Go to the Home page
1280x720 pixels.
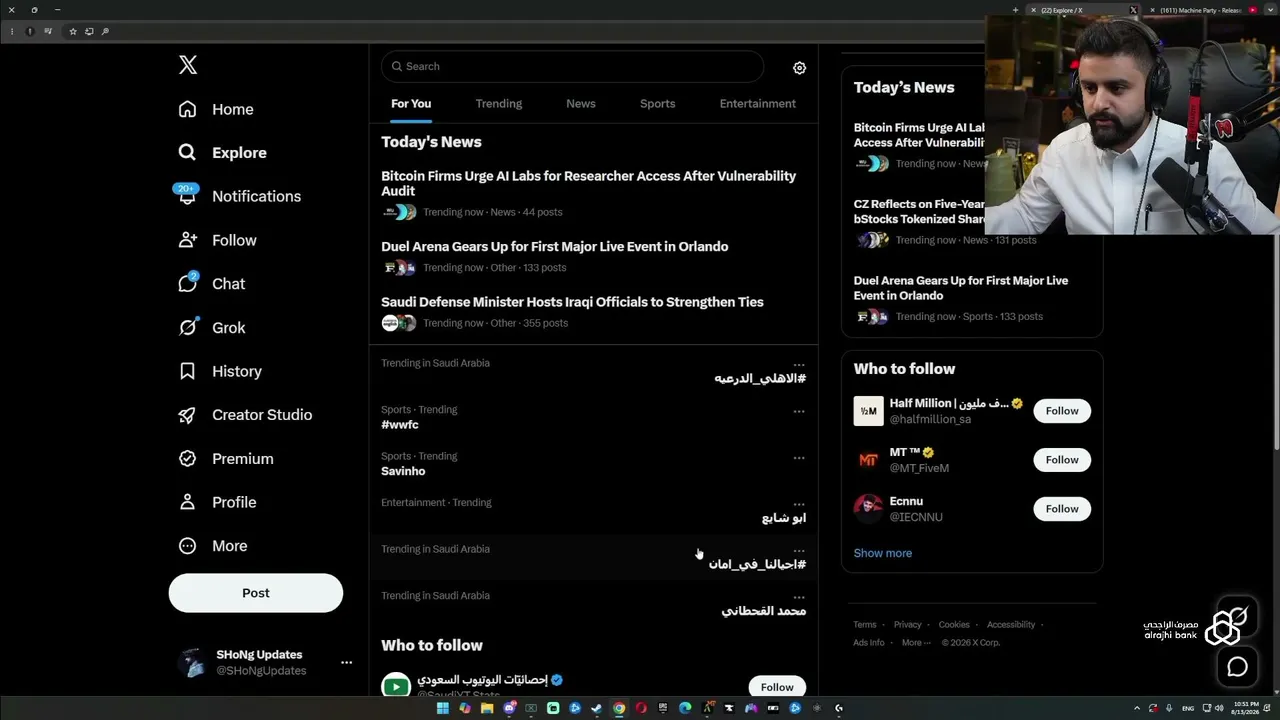coord(217,109)
